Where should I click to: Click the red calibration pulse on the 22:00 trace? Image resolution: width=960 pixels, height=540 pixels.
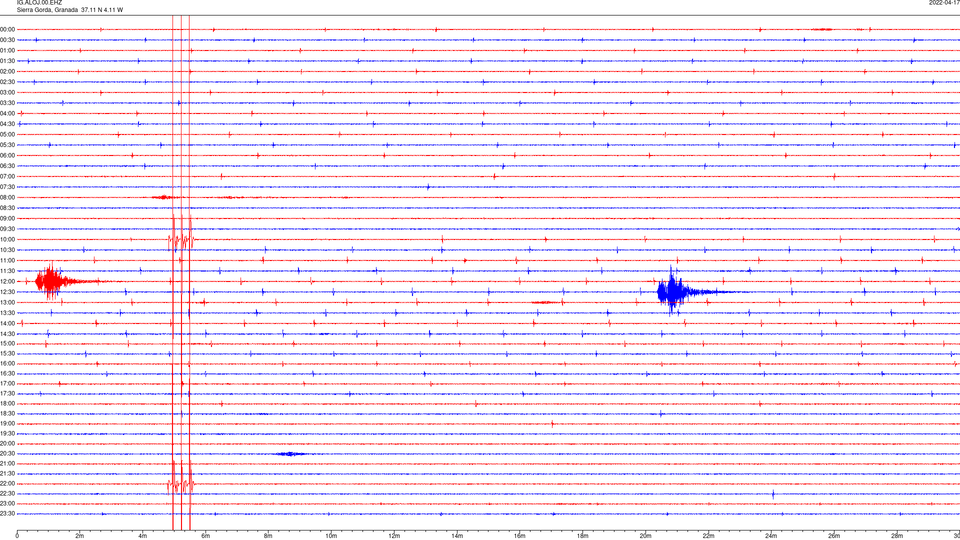181,482
